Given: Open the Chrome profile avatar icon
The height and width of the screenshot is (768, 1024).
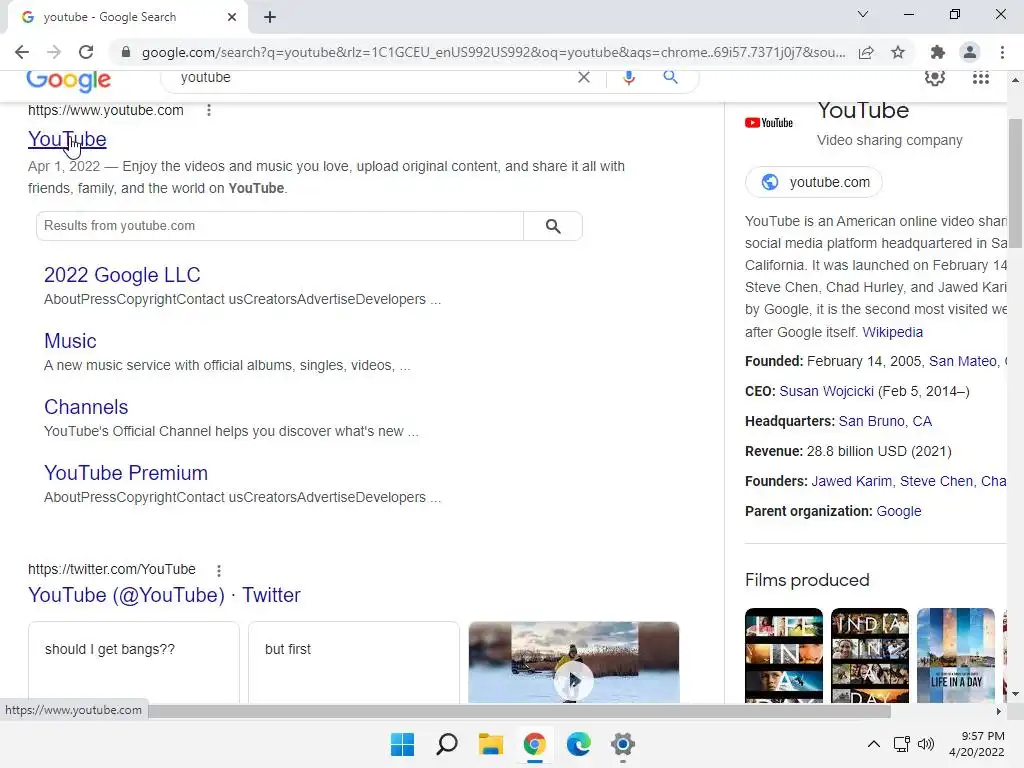Looking at the screenshot, I should coord(970,52).
